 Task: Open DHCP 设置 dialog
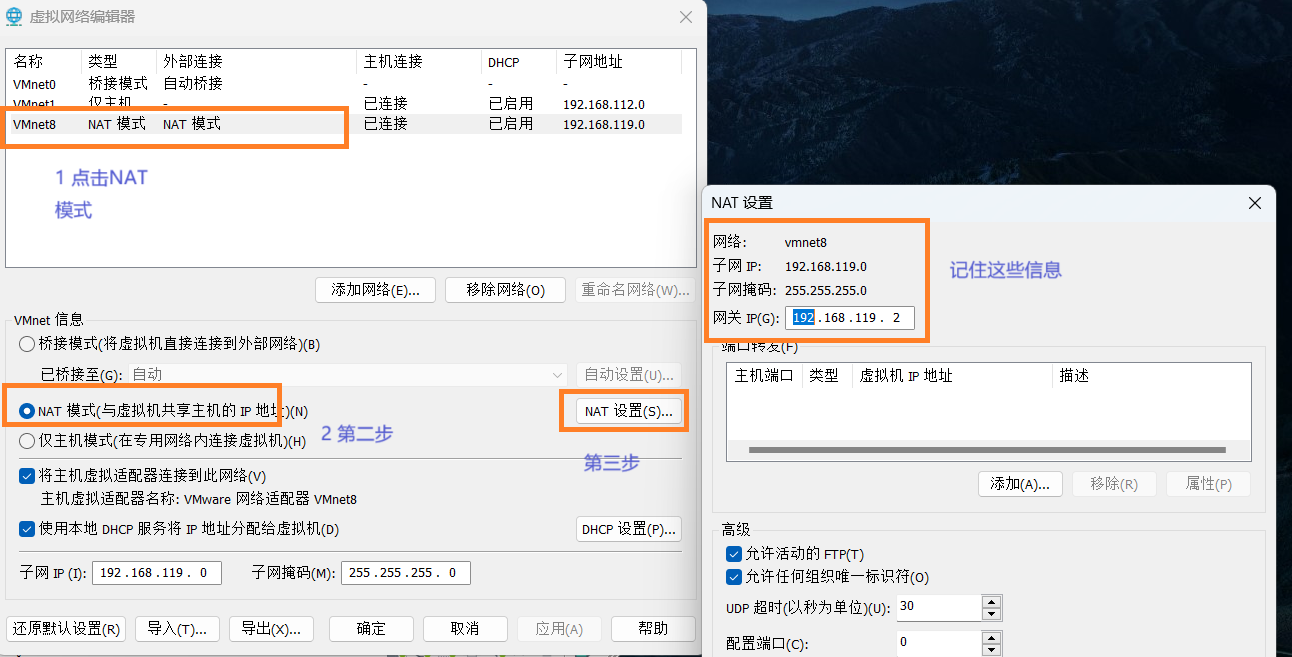tap(629, 529)
